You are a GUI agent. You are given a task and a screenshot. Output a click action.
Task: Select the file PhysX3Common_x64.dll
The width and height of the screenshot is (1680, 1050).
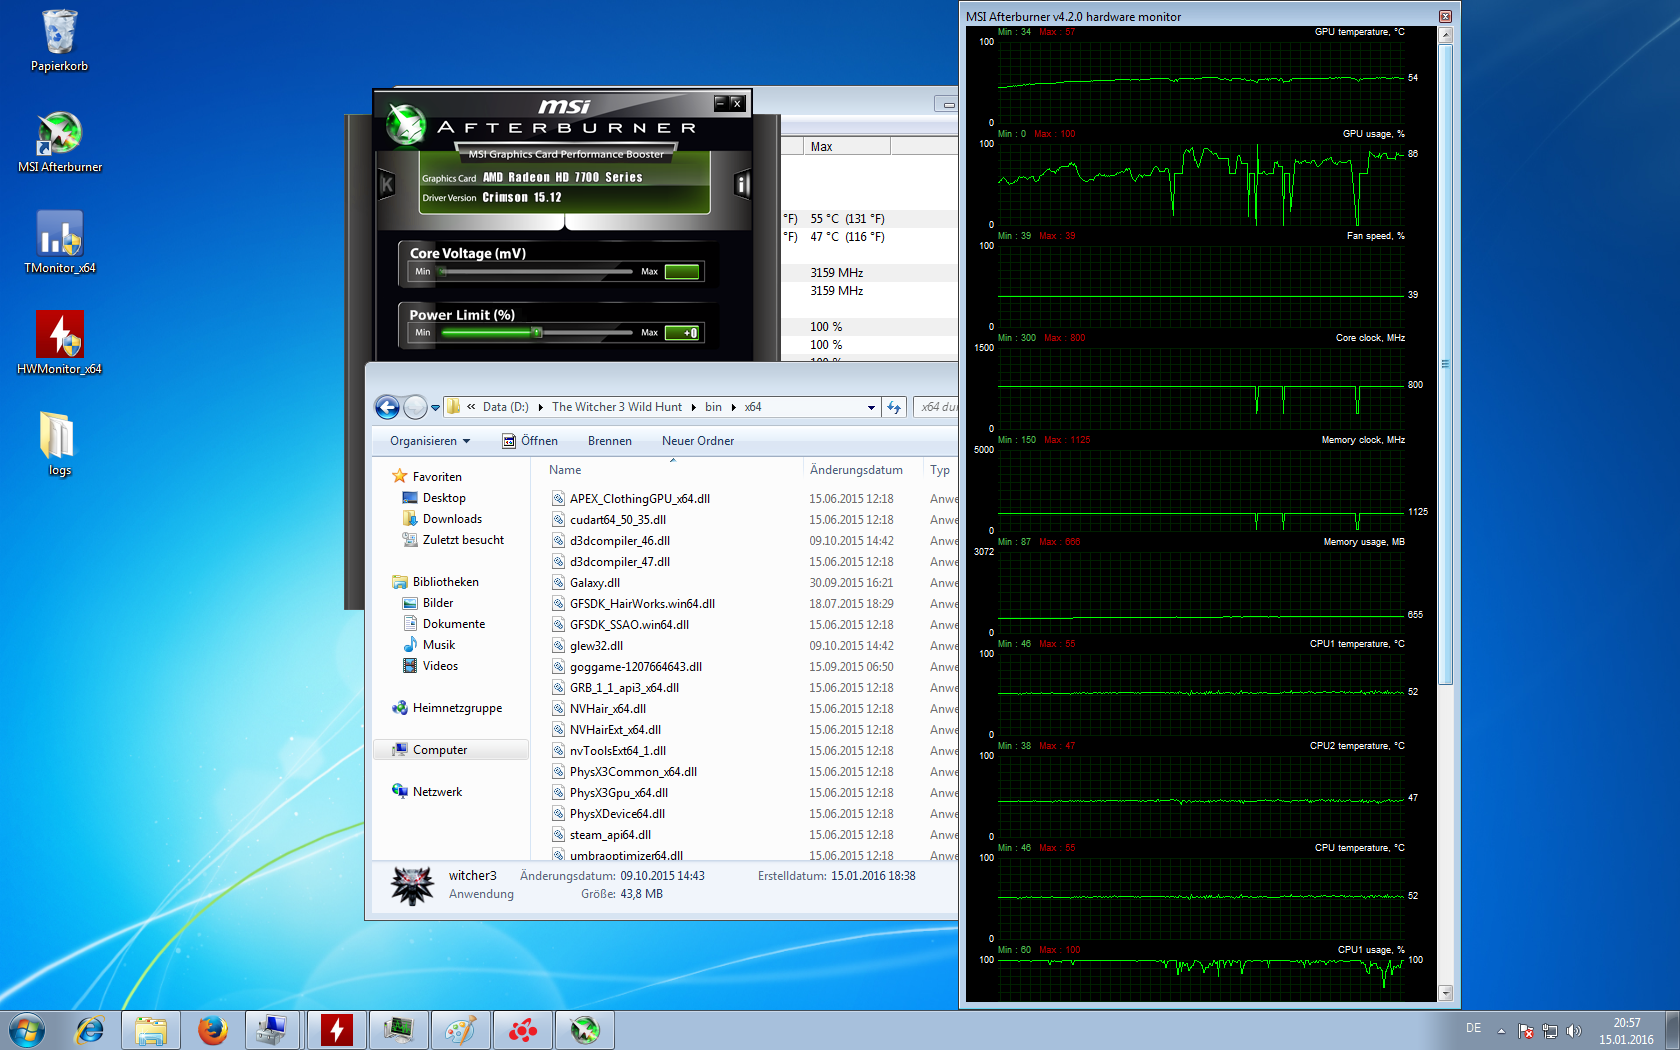pyautogui.click(x=624, y=772)
